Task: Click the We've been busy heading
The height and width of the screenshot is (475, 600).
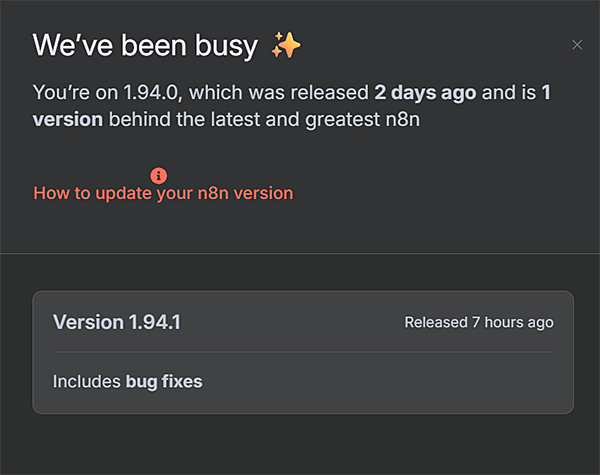Action: click(x=145, y=46)
